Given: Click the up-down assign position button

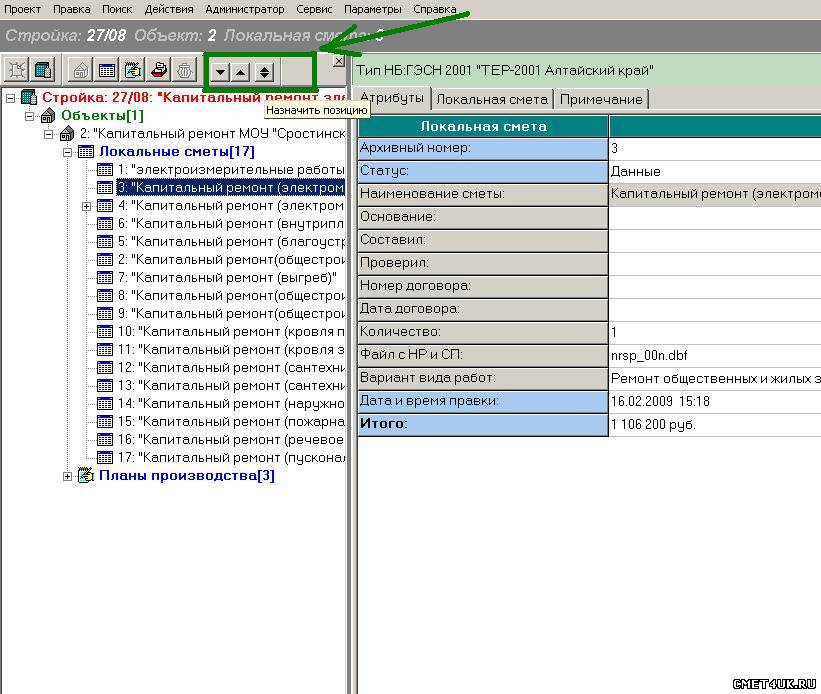Looking at the screenshot, I should [264, 72].
